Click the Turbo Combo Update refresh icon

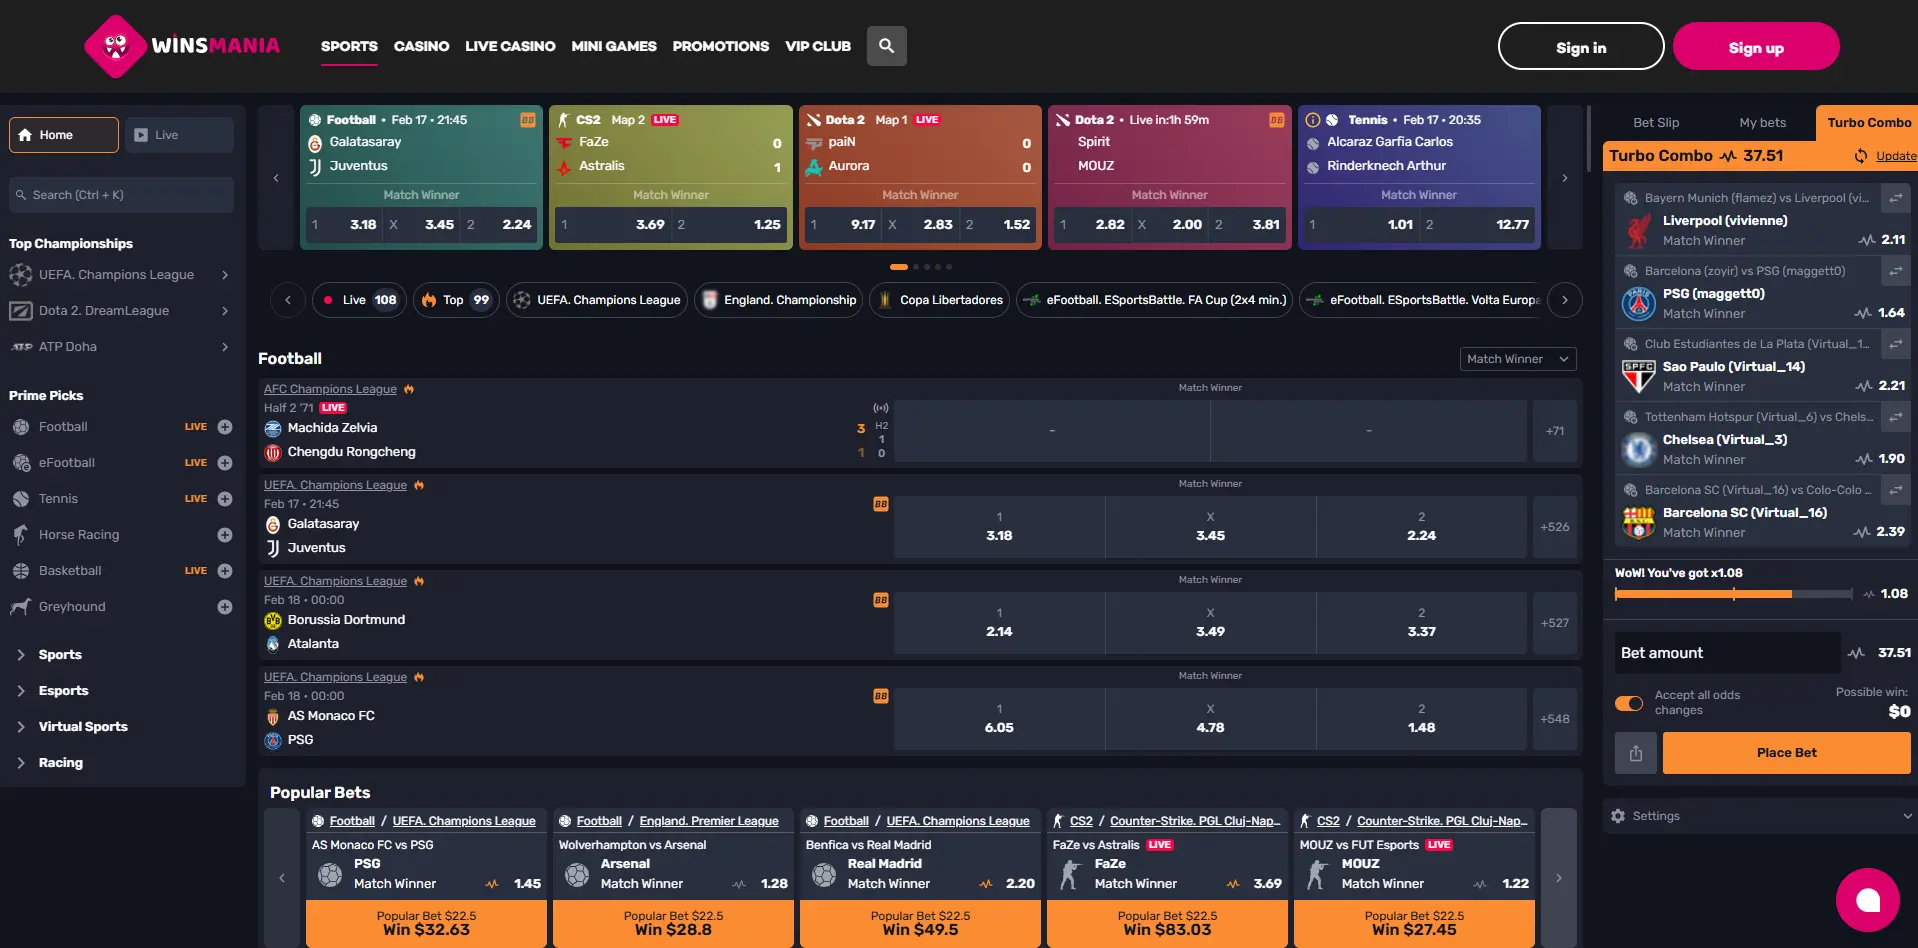[x=1861, y=156]
